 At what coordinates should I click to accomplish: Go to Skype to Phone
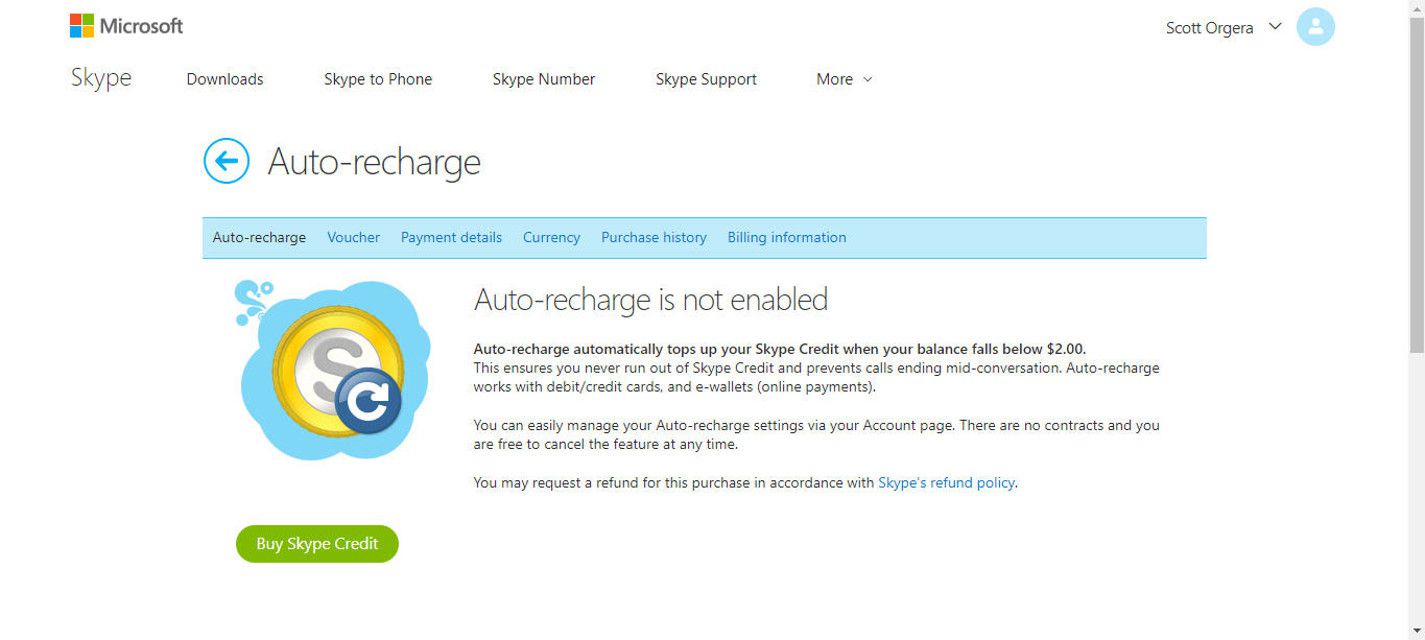click(x=378, y=79)
